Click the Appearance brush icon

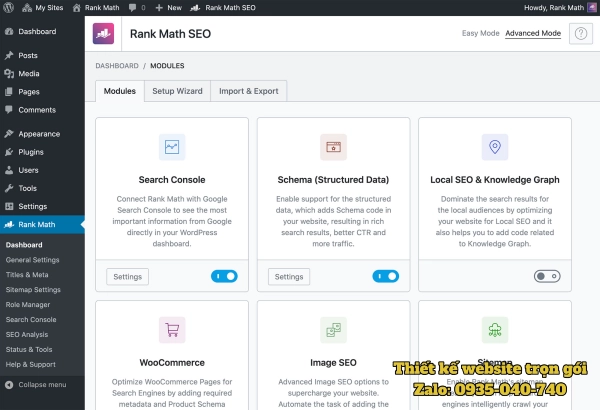point(9,134)
